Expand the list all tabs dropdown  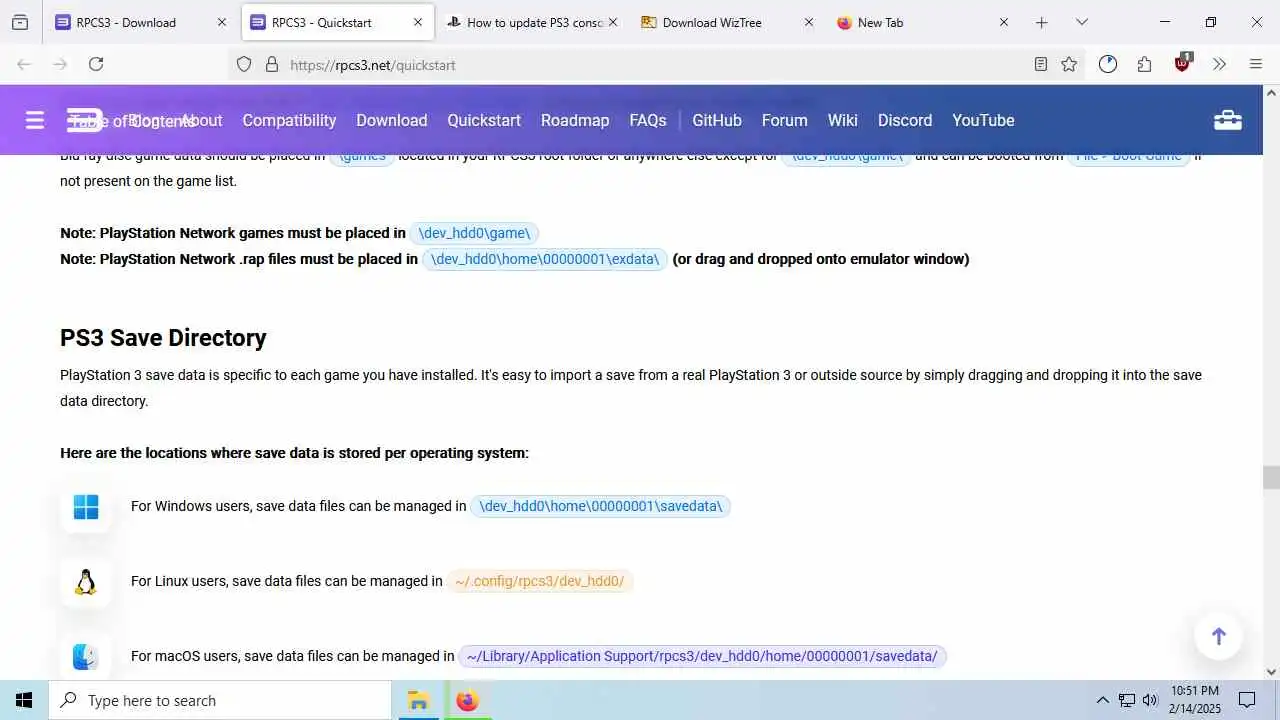pyautogui.click(x=1081, y=22)
